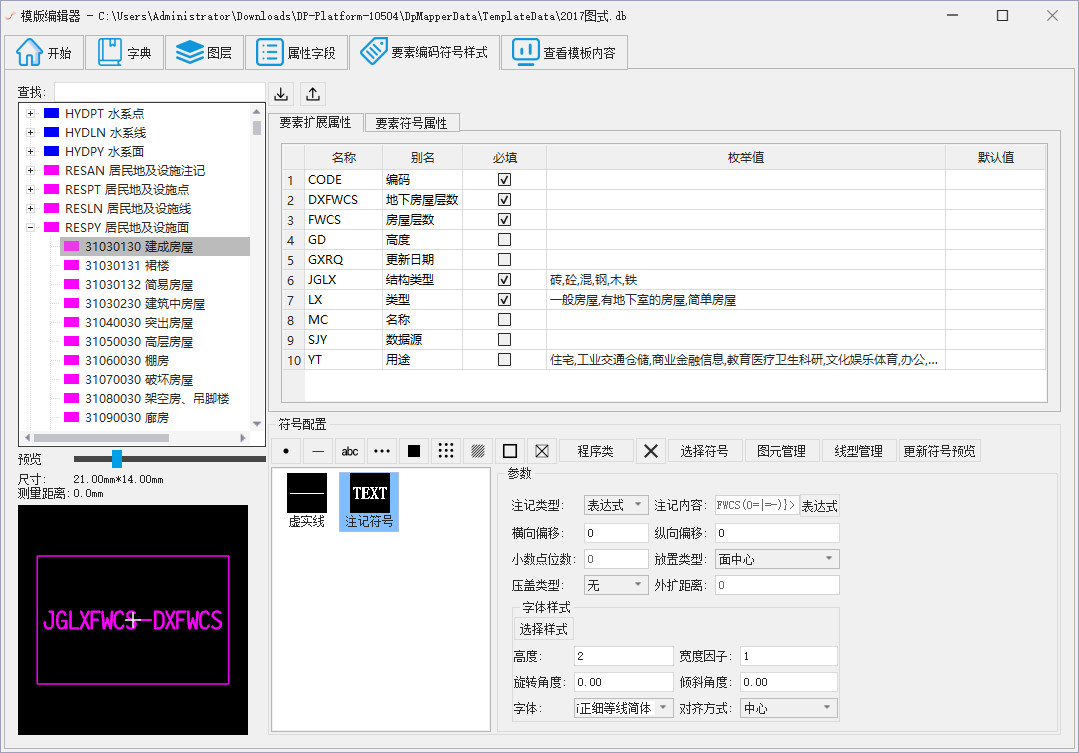Viewport: 1079px width, 753px height.
Task: Toggle the required checkbox for MC row
Action: pos(504,319)
